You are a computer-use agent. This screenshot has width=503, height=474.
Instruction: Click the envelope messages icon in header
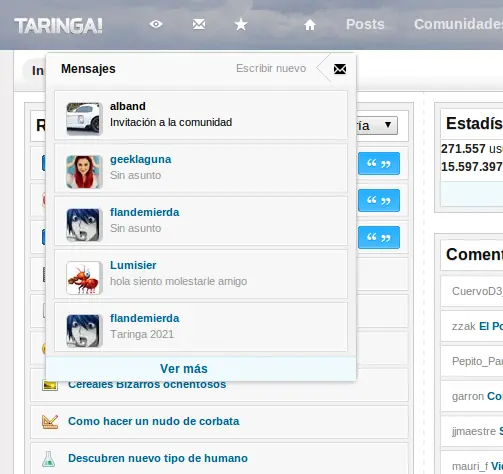coord(199,24)
